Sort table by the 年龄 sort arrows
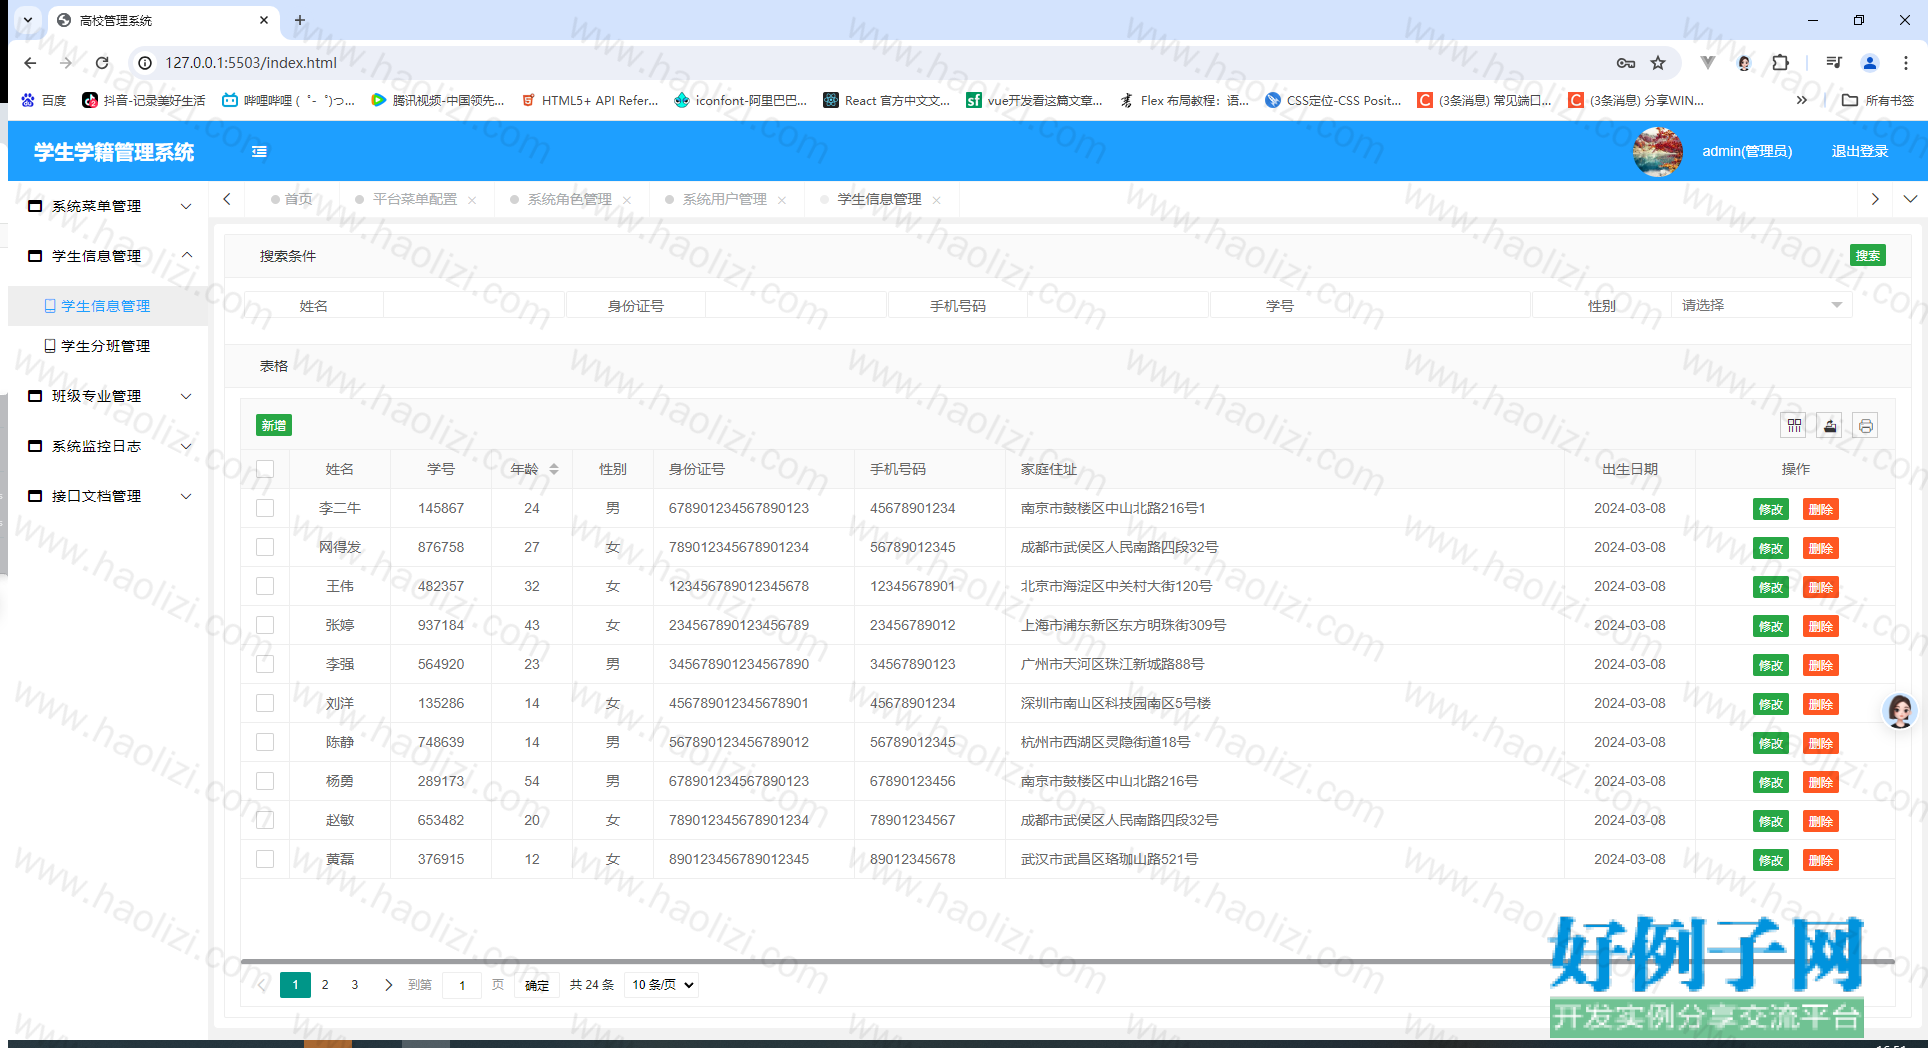The image size is (1928, 1048). pos(554,469)
